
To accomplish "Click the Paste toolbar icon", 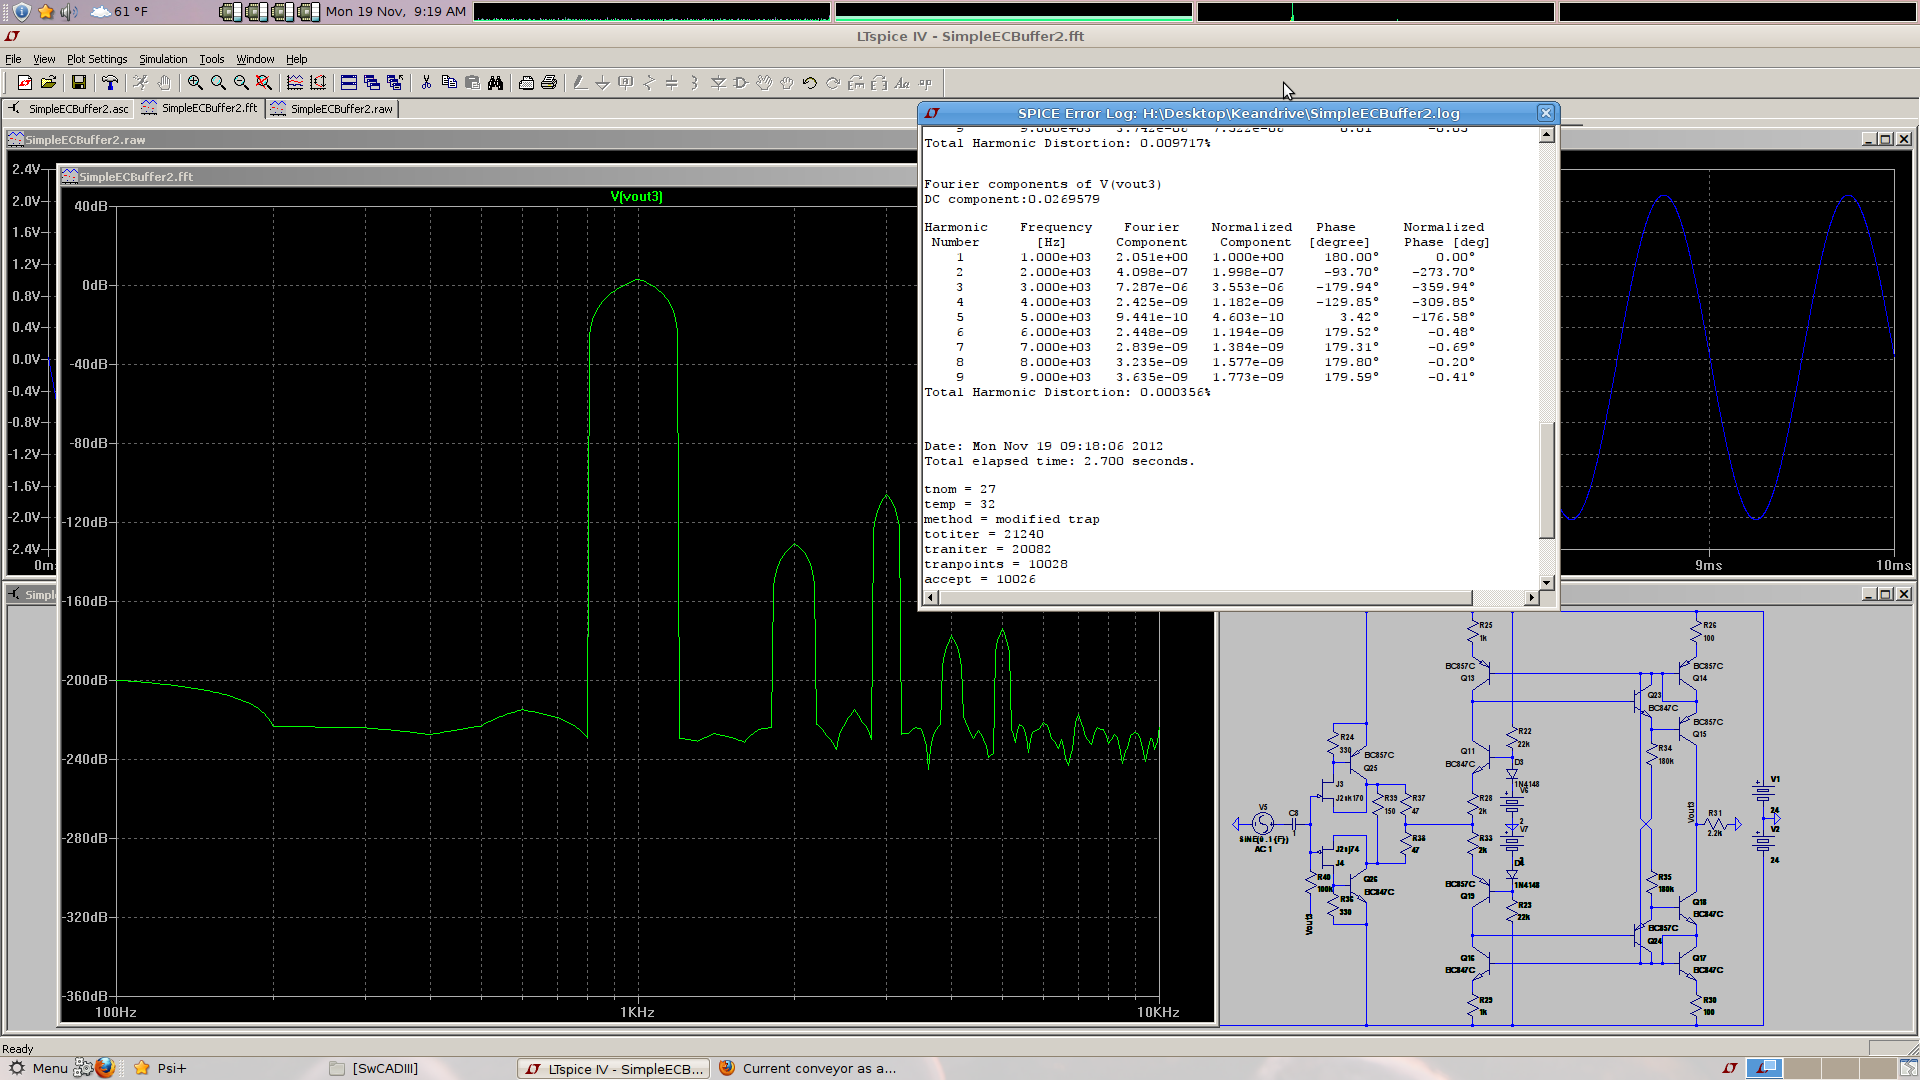I will [472, 83].
